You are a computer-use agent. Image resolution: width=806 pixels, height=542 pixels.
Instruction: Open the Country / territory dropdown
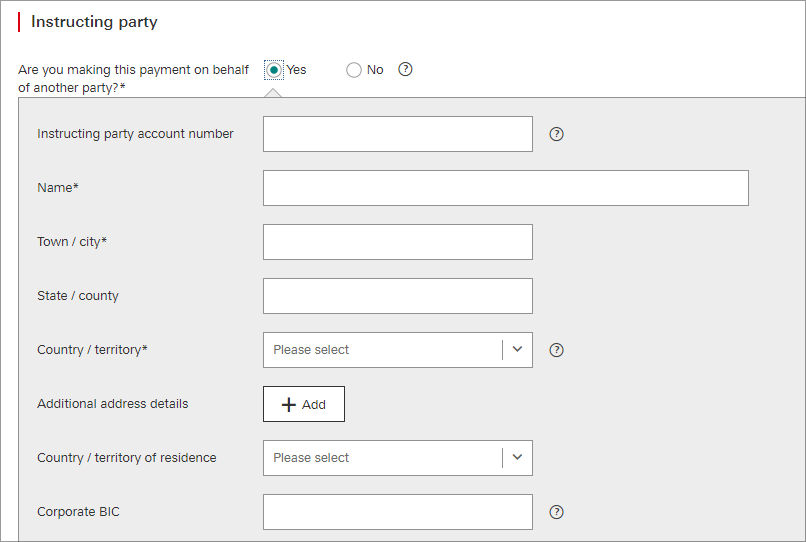pos(383,350)
